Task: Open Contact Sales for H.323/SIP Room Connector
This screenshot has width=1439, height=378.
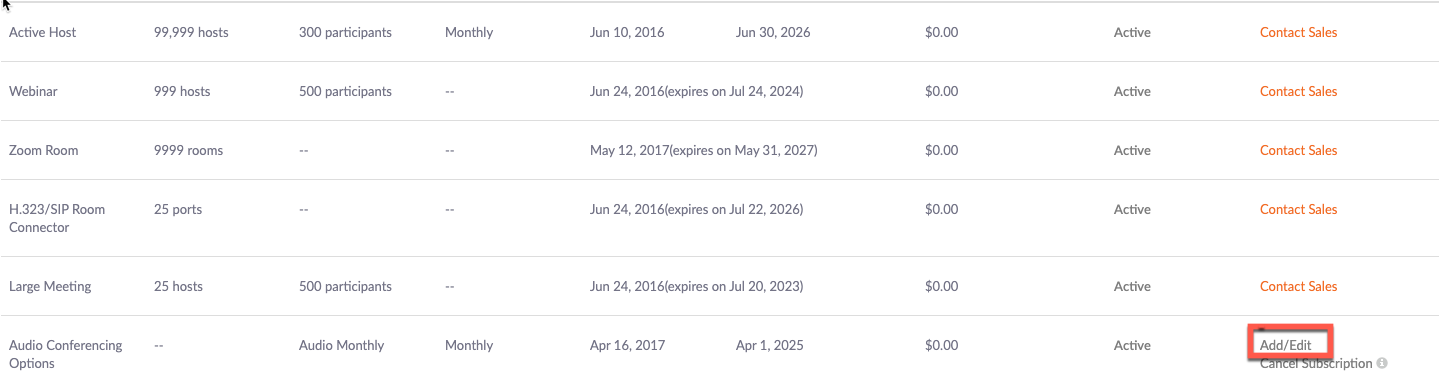Action: pos(1298,209)
